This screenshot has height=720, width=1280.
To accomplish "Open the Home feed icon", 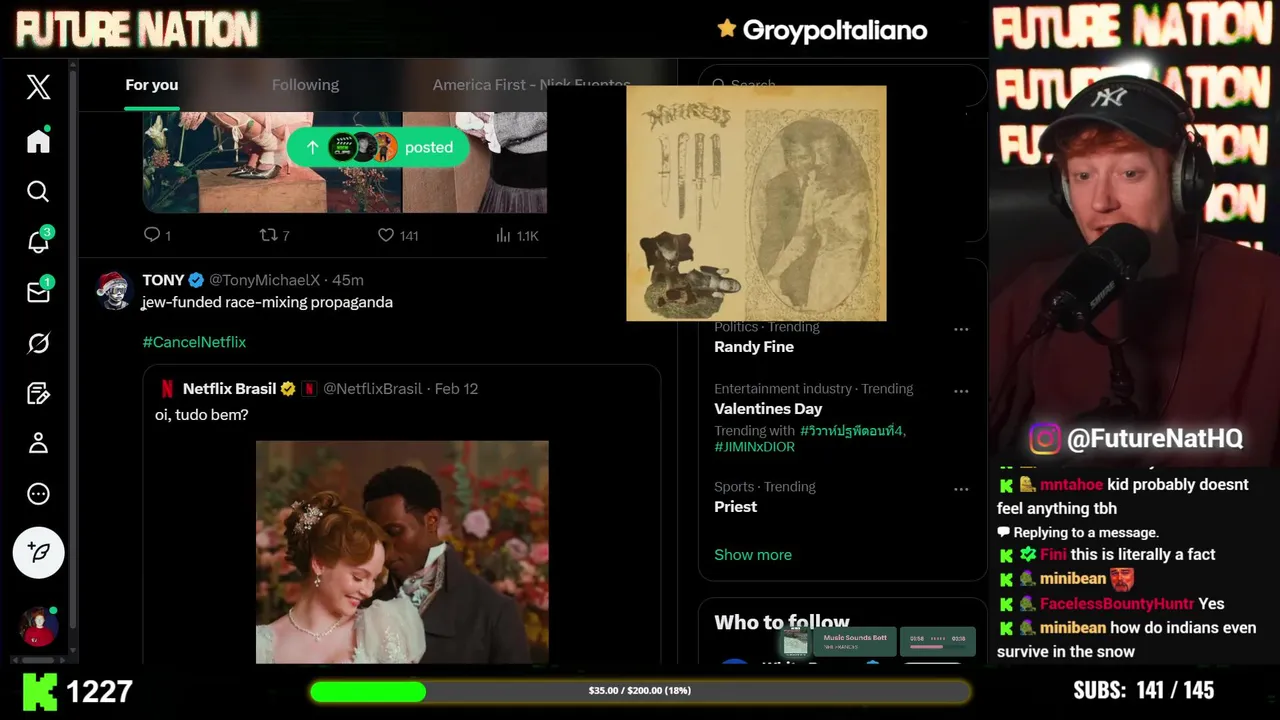I will tap(38, 141).
